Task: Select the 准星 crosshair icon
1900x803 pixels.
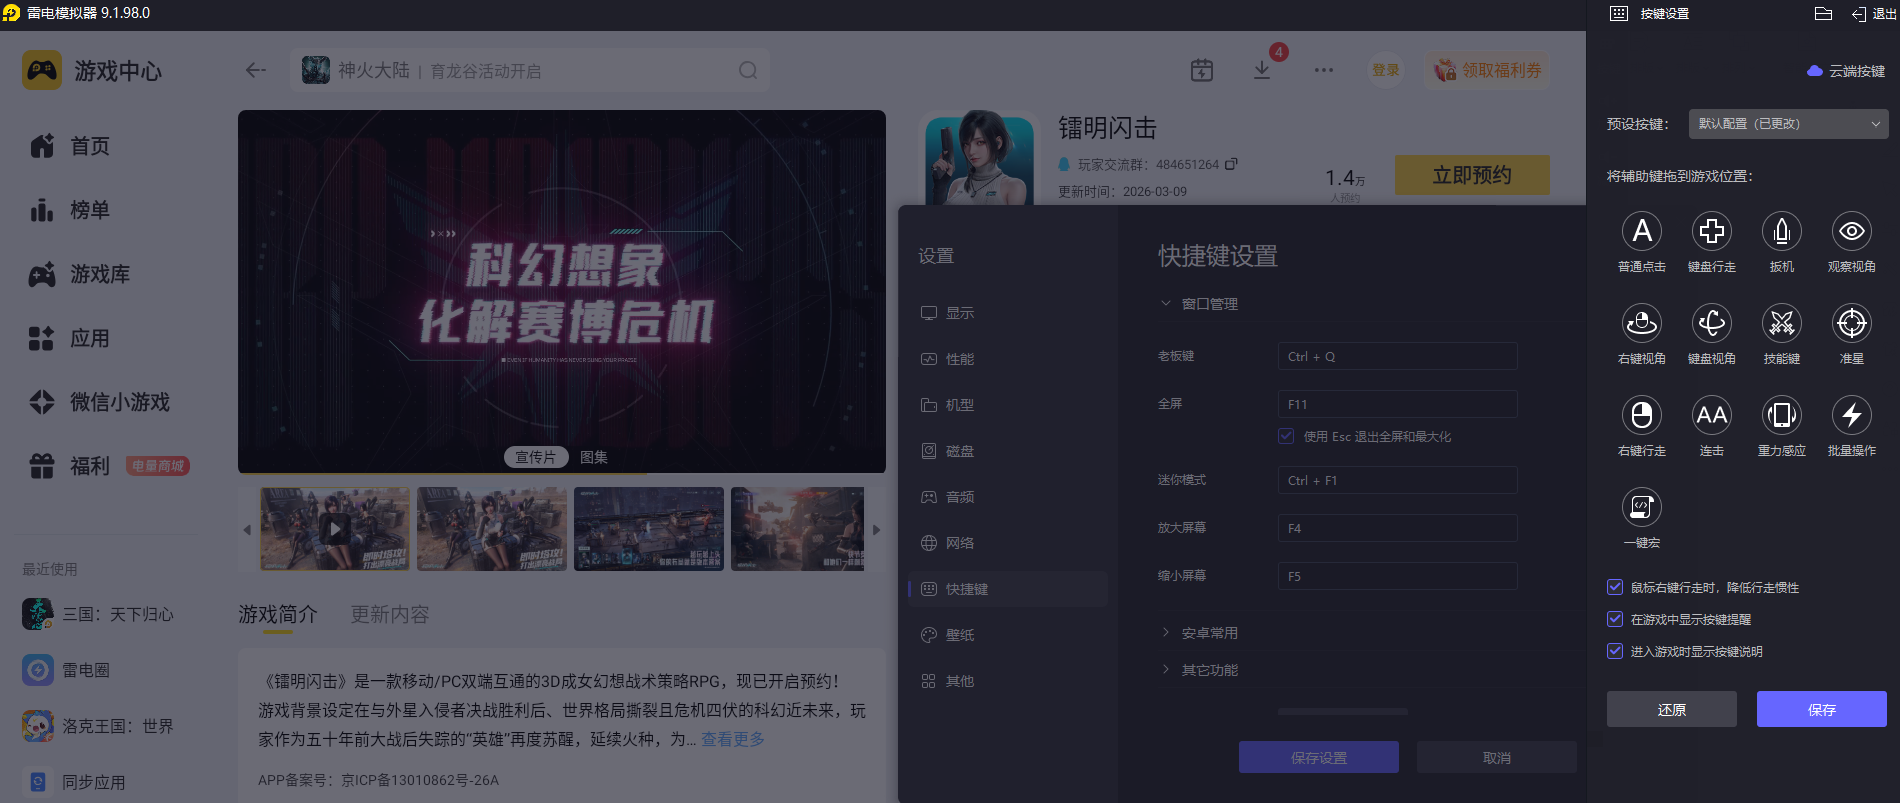Action: 1851,323
